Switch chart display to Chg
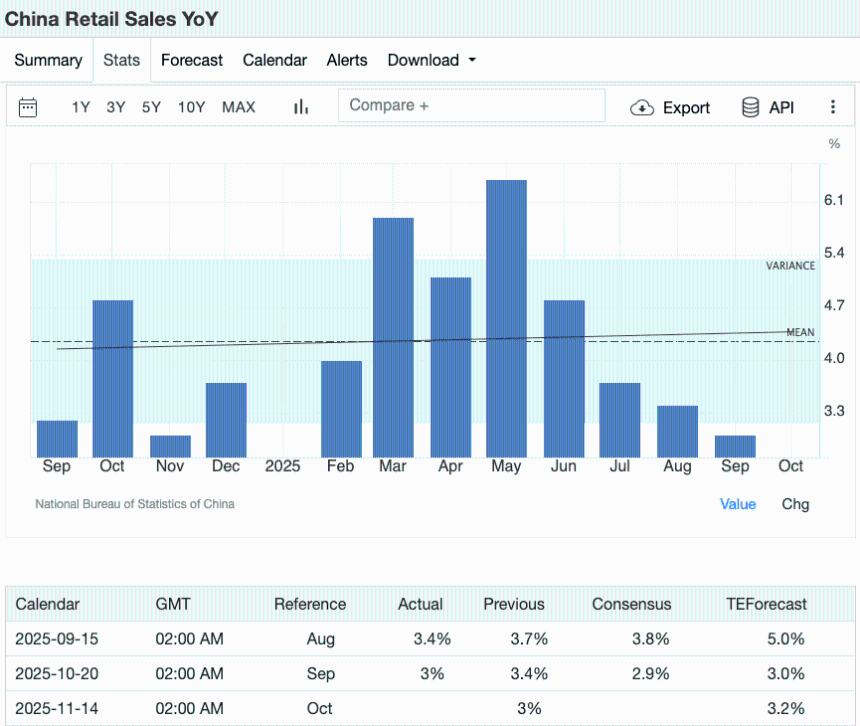Viewport: 860px width, 726px height. click(x=795, y=504)
